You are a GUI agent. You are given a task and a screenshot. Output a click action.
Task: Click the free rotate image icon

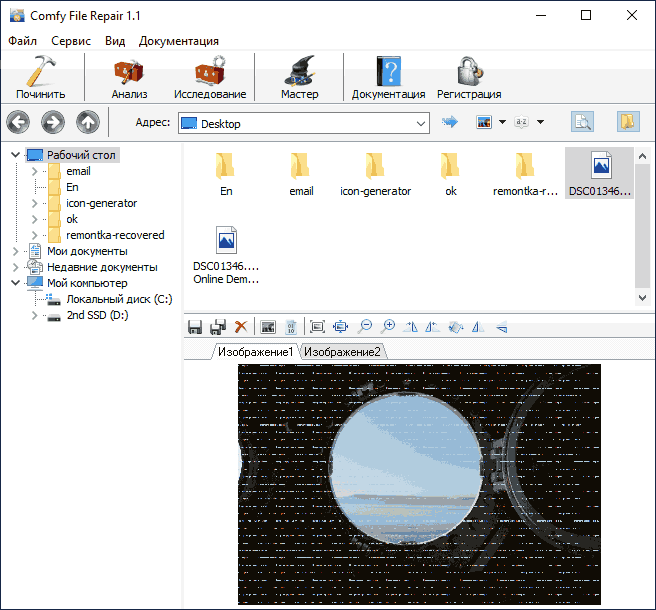tap(456, 327)
